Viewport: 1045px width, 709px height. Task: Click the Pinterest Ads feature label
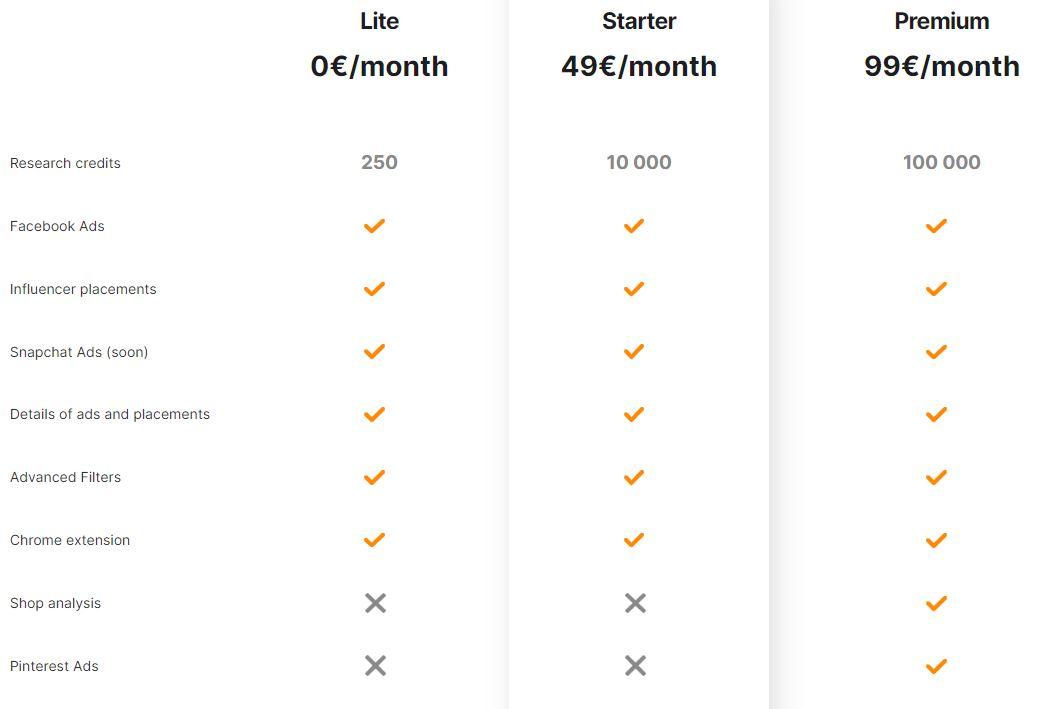tap(54, 666)
